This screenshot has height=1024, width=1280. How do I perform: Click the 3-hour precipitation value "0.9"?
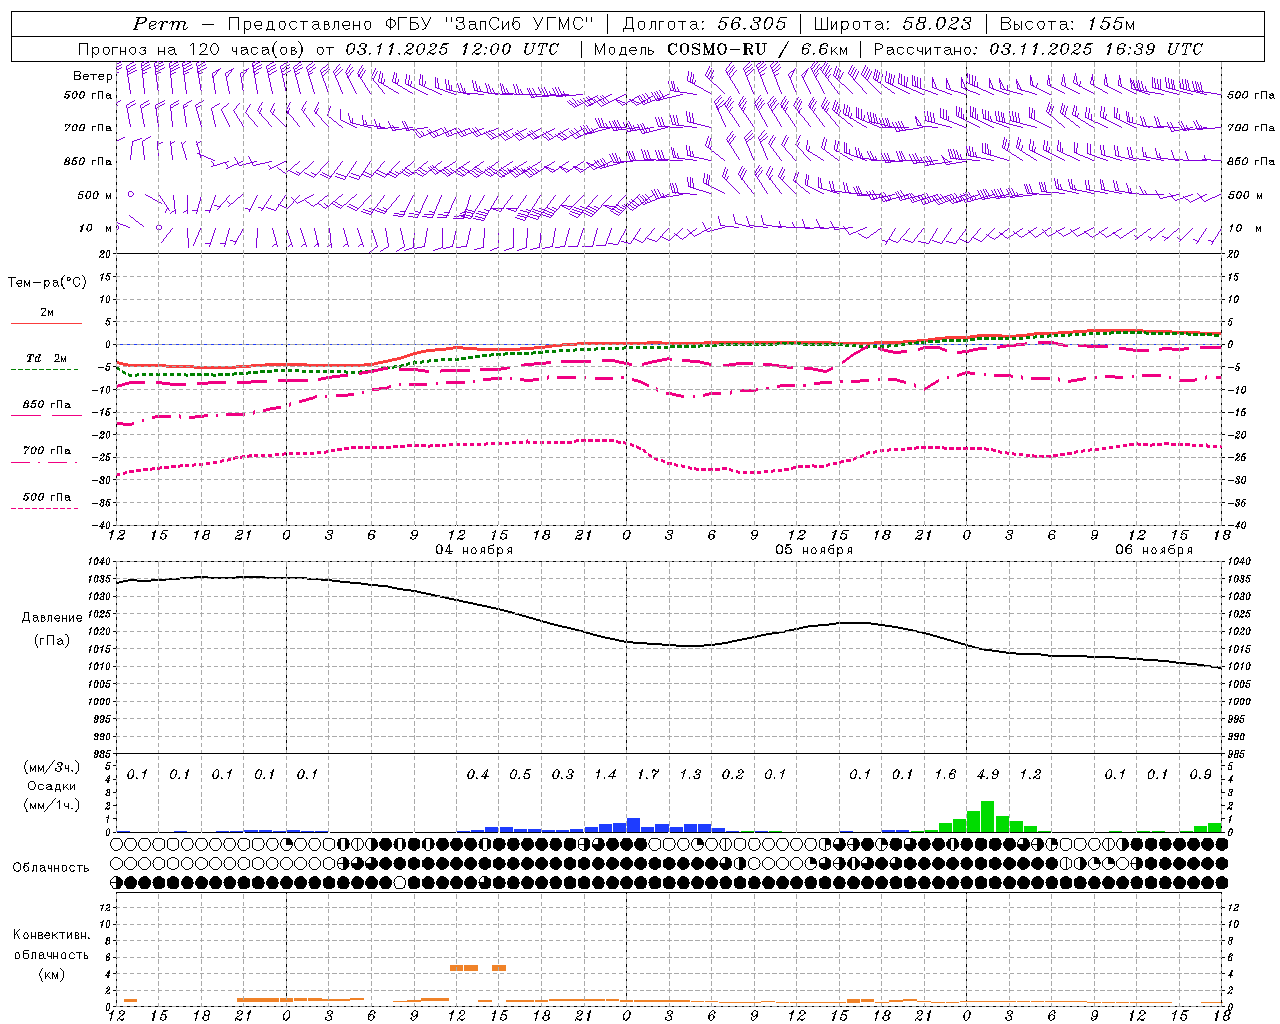pyautogui.click(x=1200, y=775)
